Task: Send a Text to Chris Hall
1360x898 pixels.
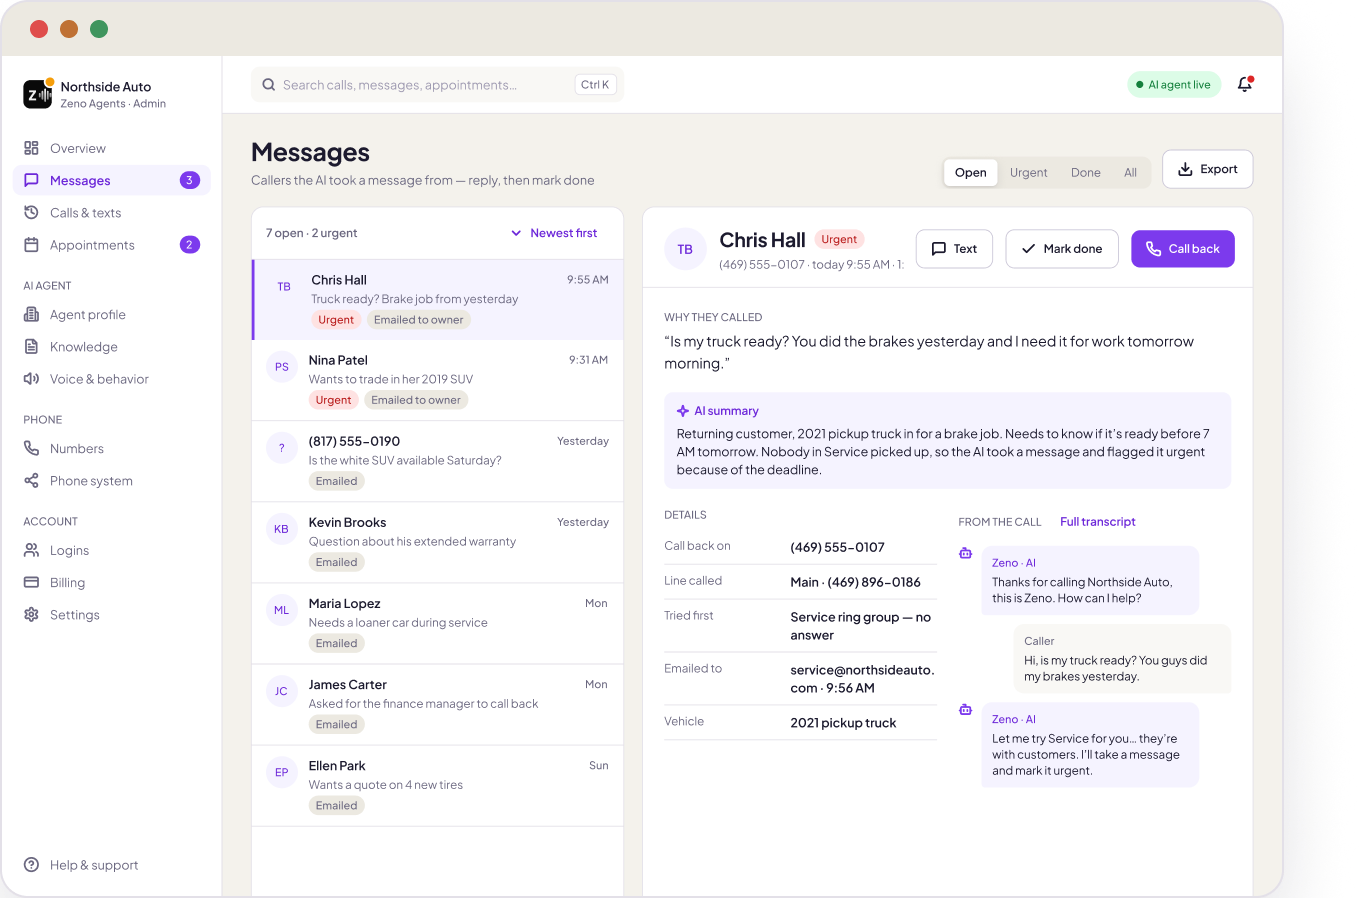Action: (954, 249)
